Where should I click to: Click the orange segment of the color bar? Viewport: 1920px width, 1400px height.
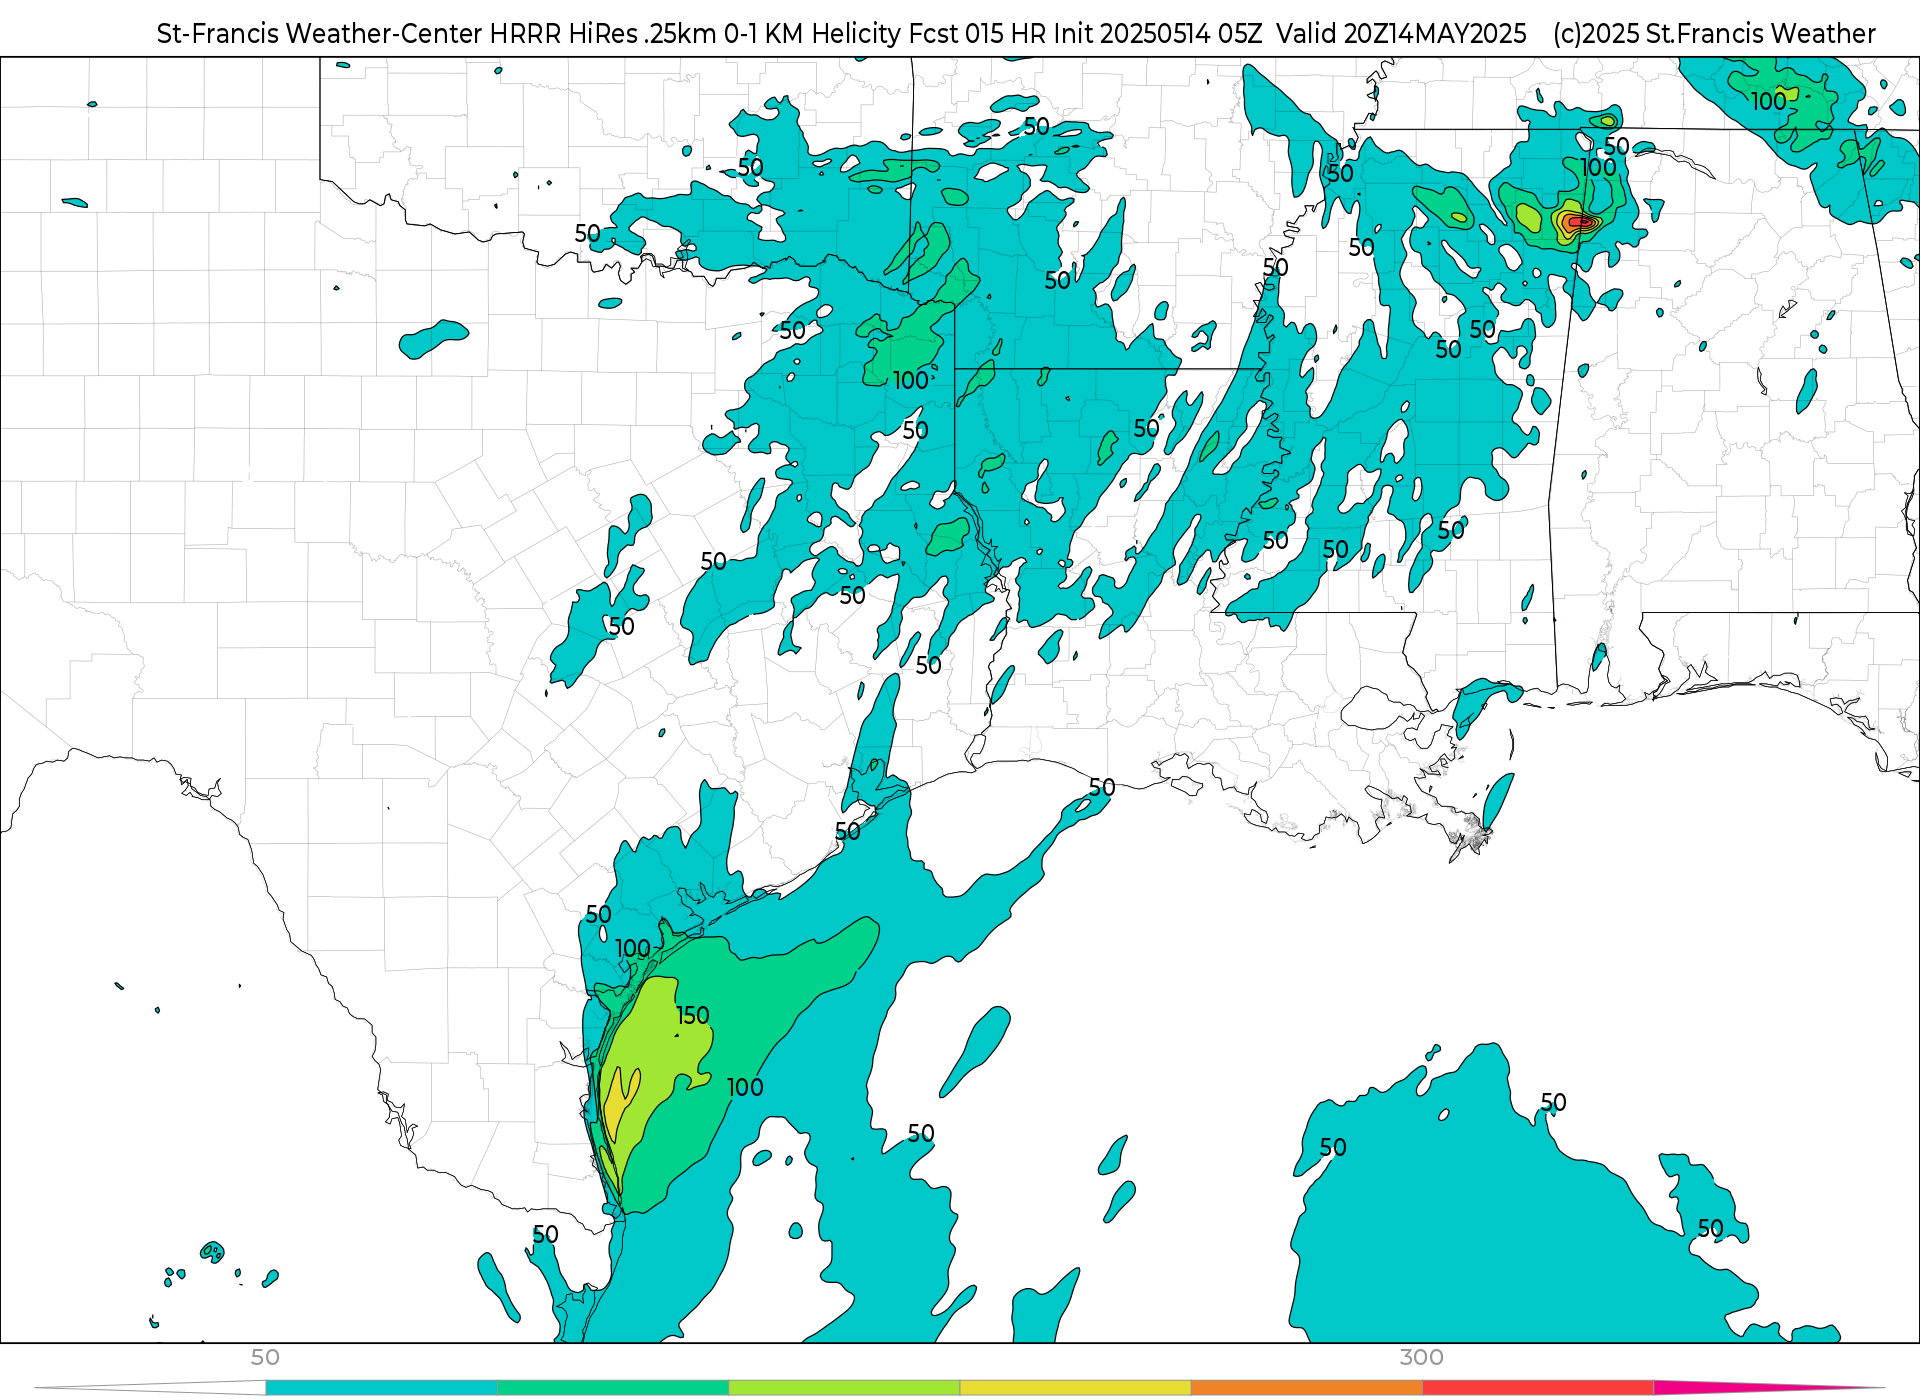tap(1306, 1387)
